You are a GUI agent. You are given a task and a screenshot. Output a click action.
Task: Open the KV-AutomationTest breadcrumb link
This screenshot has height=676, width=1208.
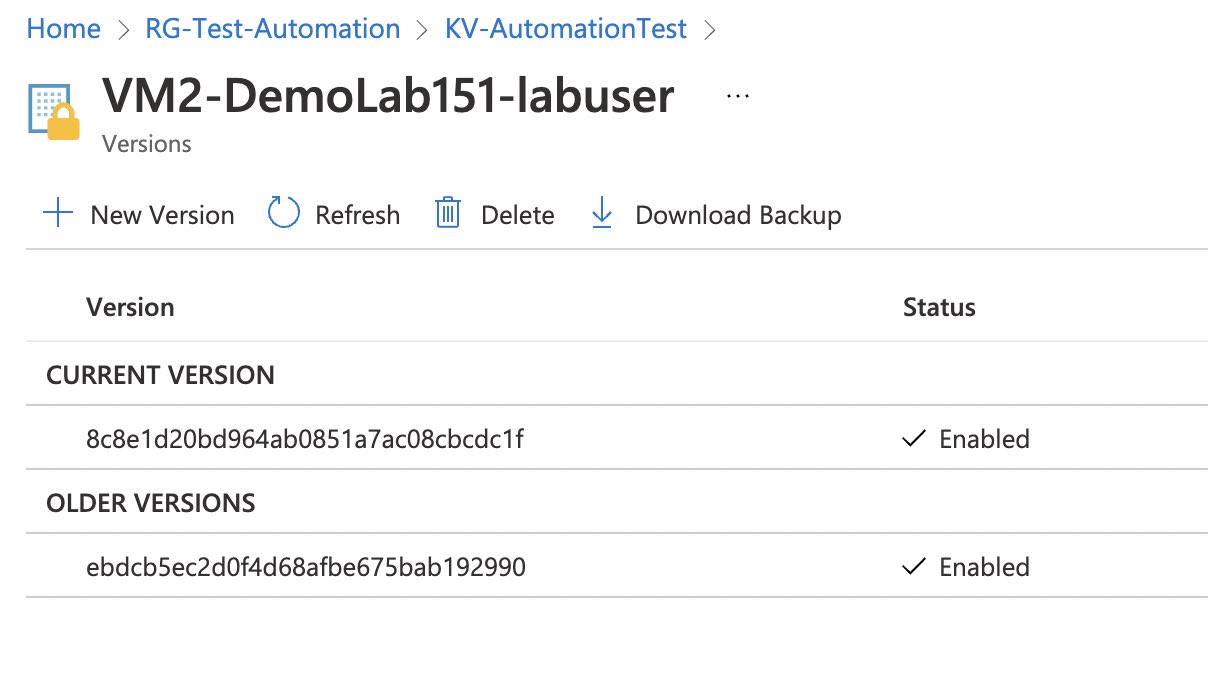565,29
